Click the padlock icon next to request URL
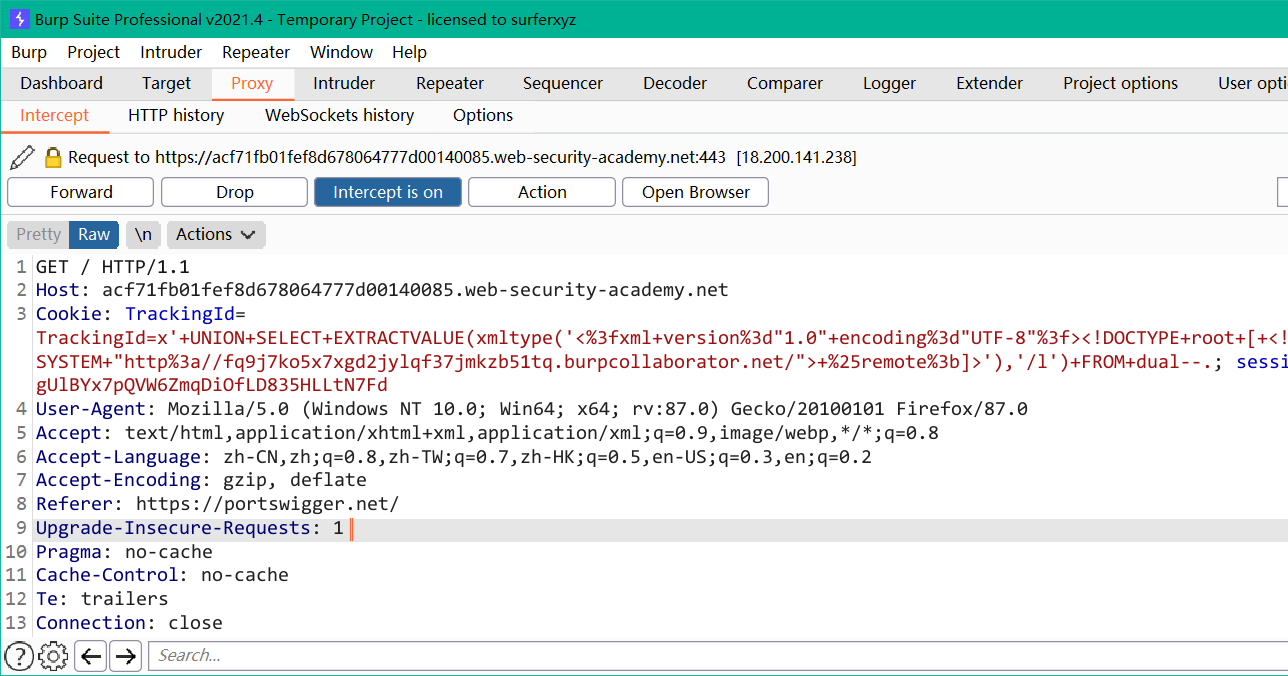Image resolution: width=1288 pixels, height=676 pixels. (x=54, y=157)
